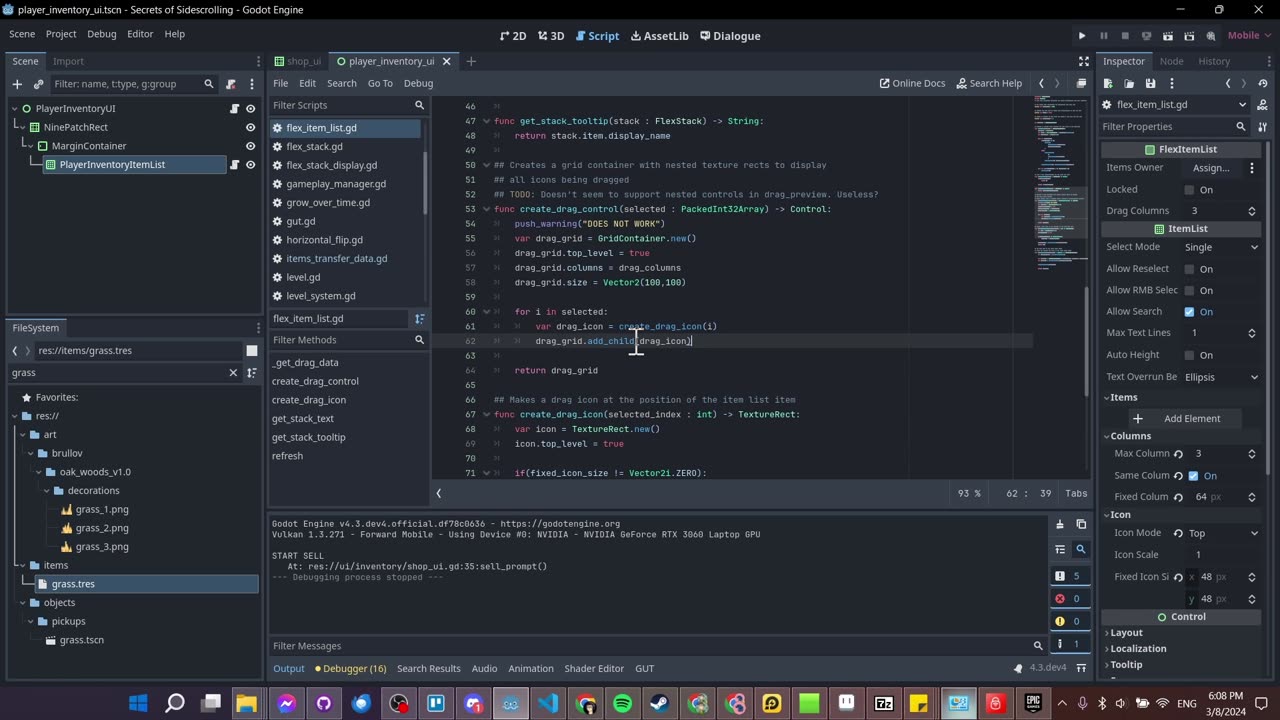1280x720 pixels.
Task: Open the Mobile renderer dropdown
Action: 1249,36
